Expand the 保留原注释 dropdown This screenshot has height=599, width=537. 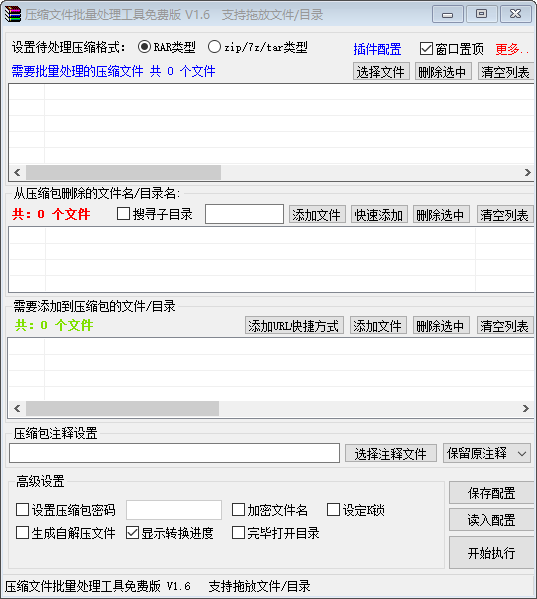pos(487,453)
